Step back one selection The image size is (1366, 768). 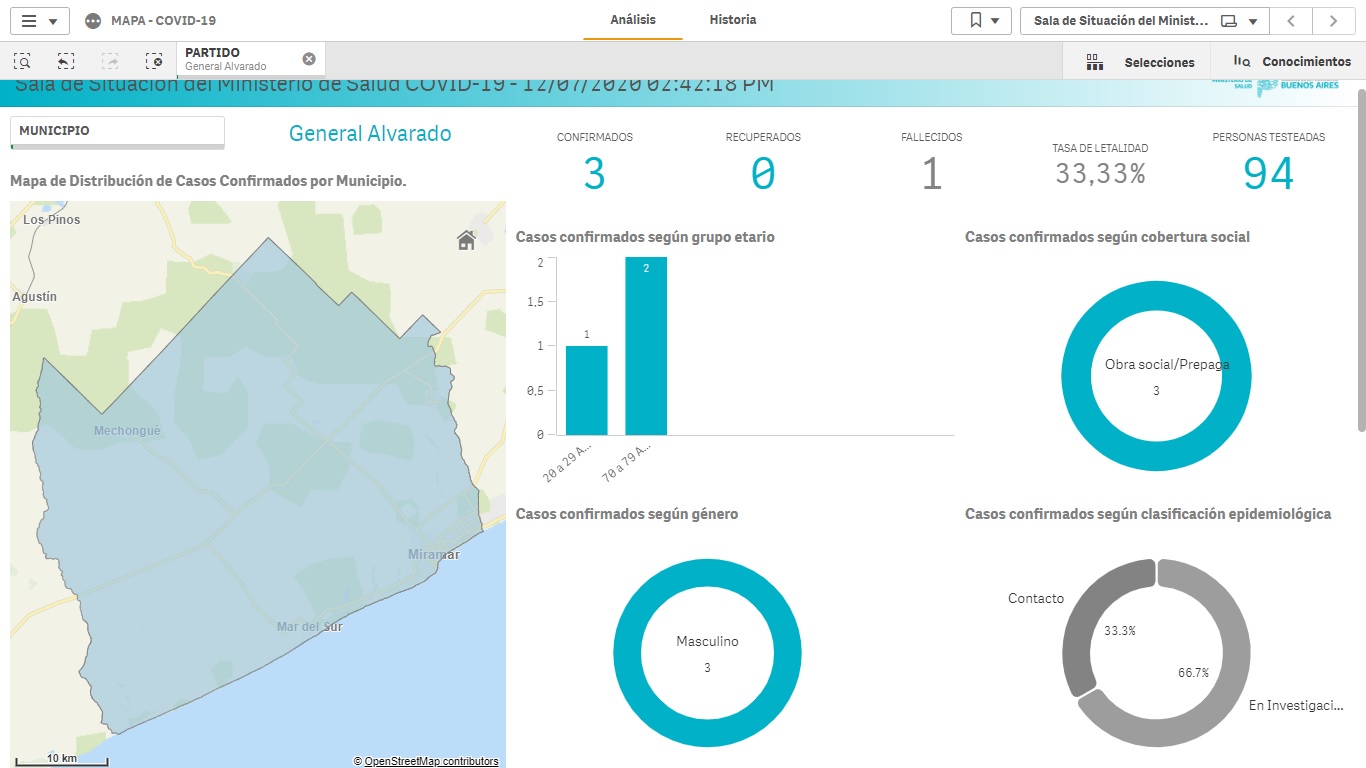[66, 60]
